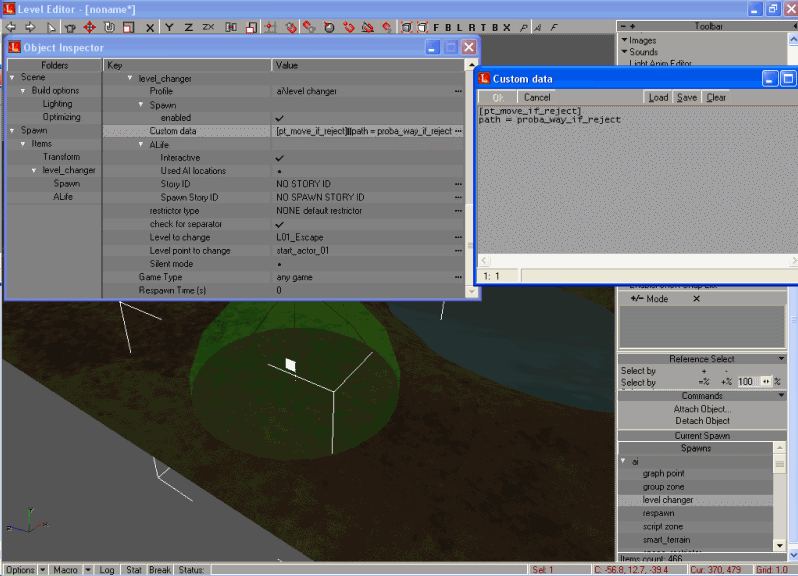Toggle the Spawn enabled checkmark
This screenshot has height=576, width=798.
pos(279,118)
